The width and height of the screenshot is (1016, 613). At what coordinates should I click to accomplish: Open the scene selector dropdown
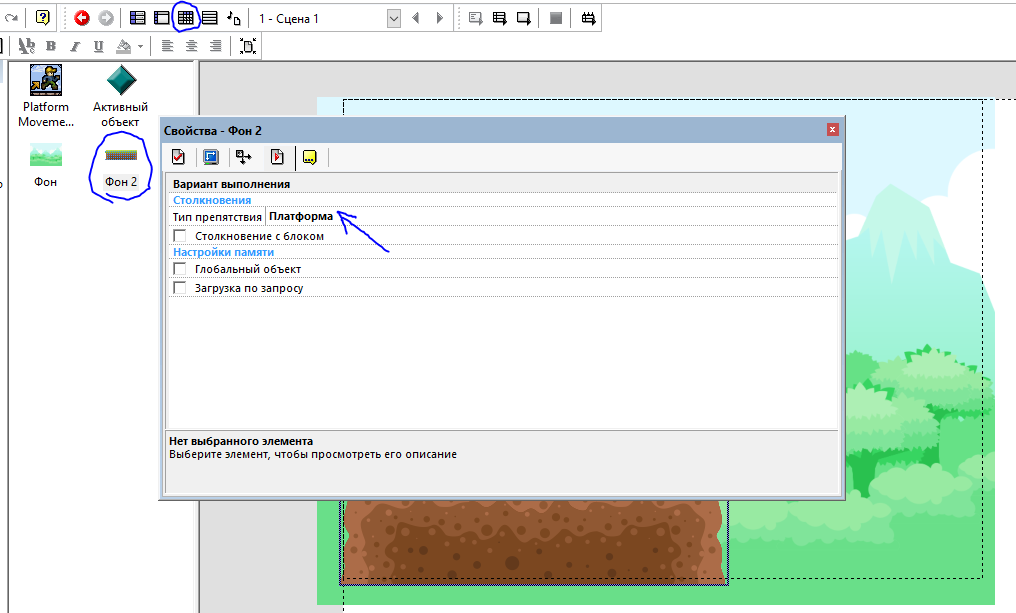pos(393,18)
